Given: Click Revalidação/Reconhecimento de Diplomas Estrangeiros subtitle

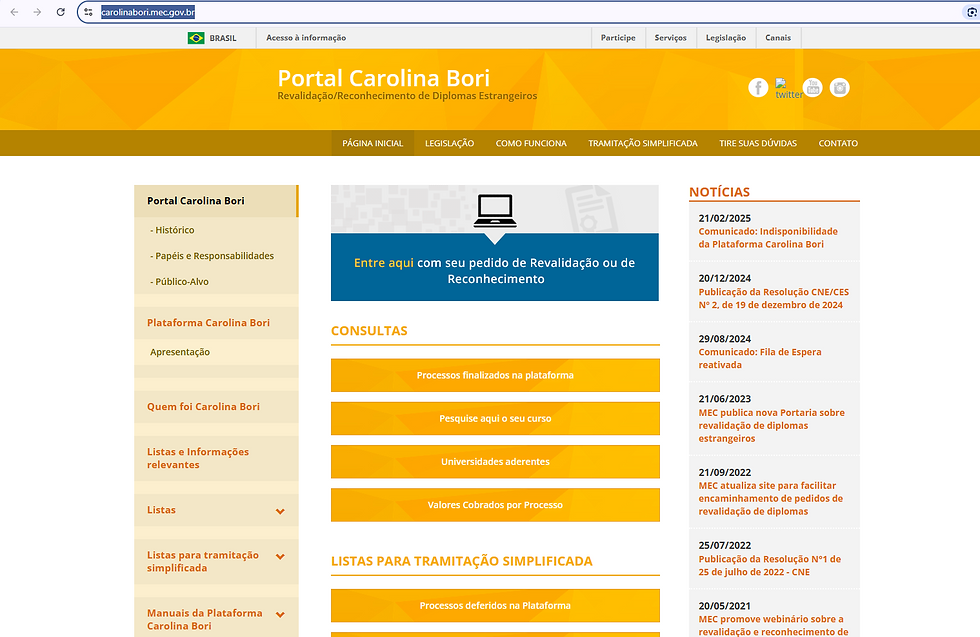Looking at the screenshot, I should click(407, 96).
